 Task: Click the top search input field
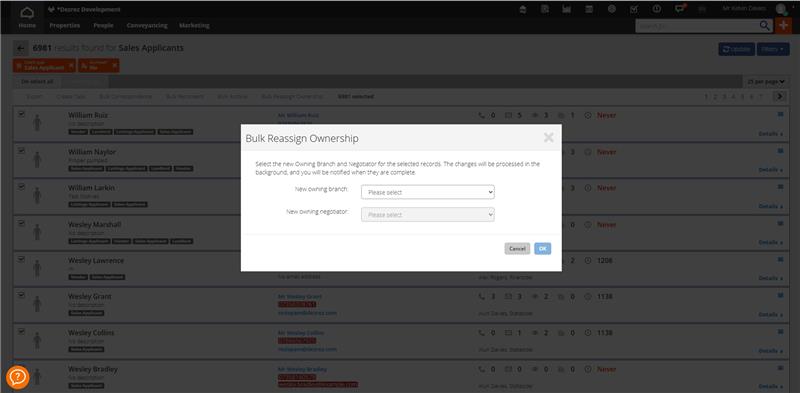click(x=696, y=26)
